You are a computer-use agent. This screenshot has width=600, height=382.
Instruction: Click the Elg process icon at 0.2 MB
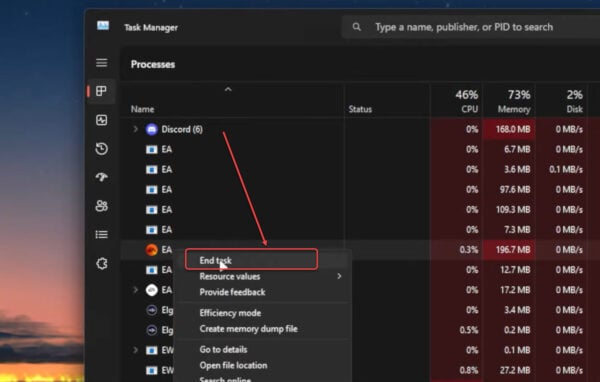click(152, 330)
